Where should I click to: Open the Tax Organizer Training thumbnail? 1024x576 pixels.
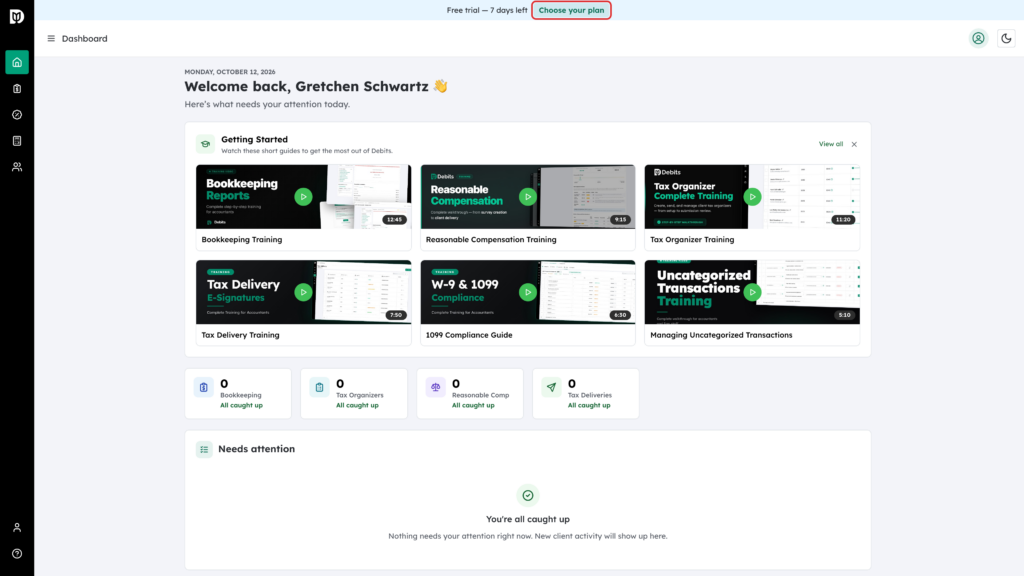pyautogui.click(x=752, y=197)
